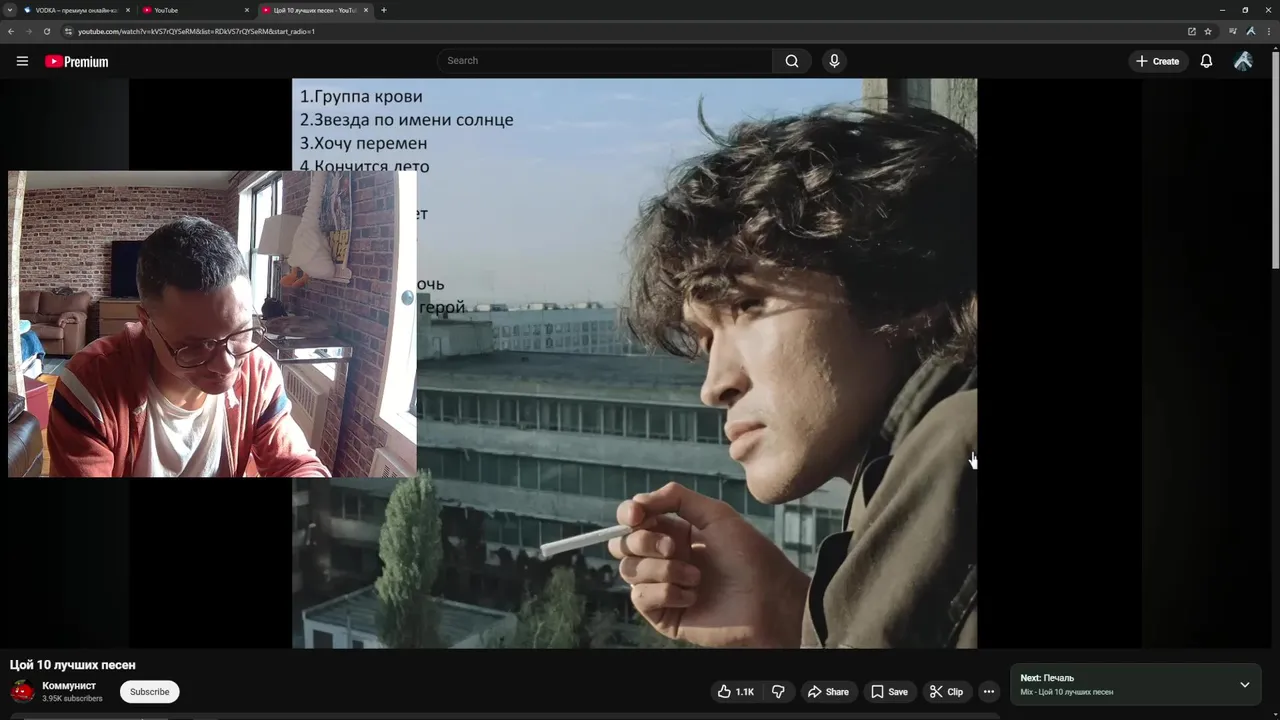This screenshot has height=720, width=1280.
Task: Open Chrome three-dot menu
Action: tap(1267, 31)
